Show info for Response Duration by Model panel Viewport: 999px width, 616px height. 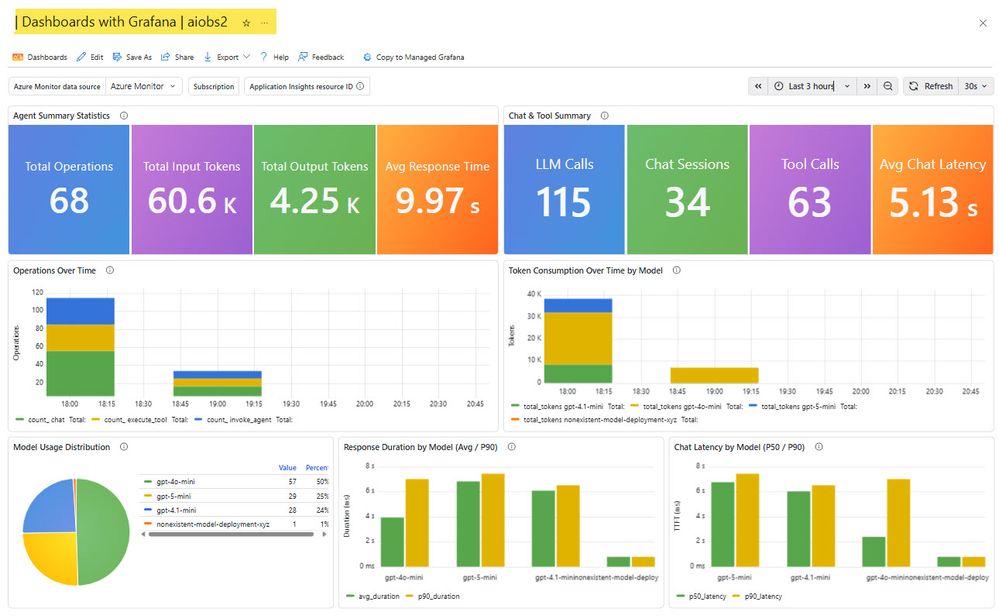[x=512, y=447]
